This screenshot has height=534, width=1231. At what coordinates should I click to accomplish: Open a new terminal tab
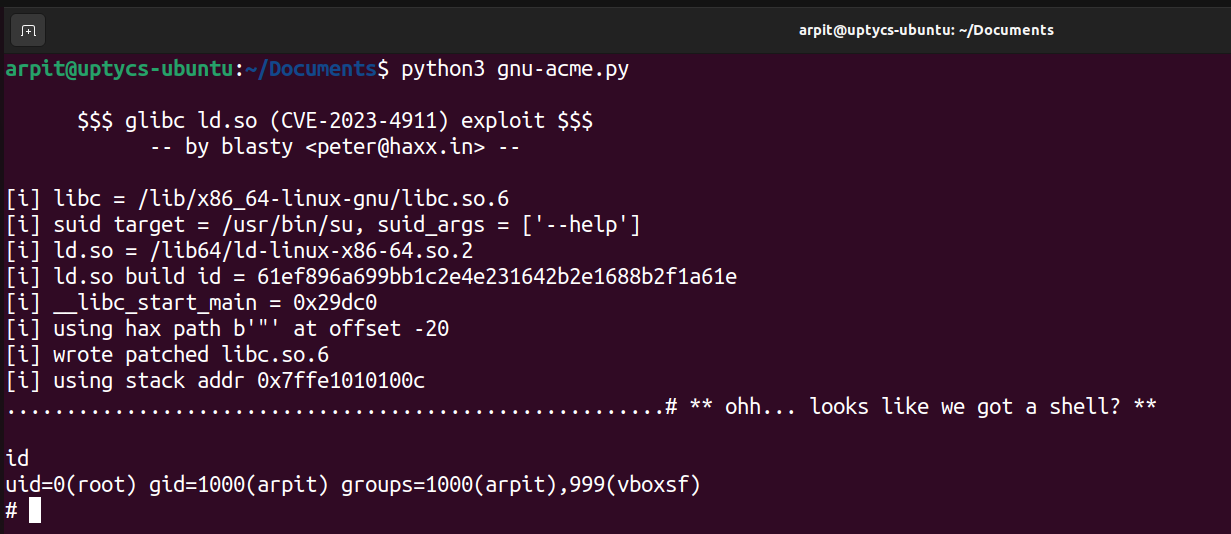[28, 30]
